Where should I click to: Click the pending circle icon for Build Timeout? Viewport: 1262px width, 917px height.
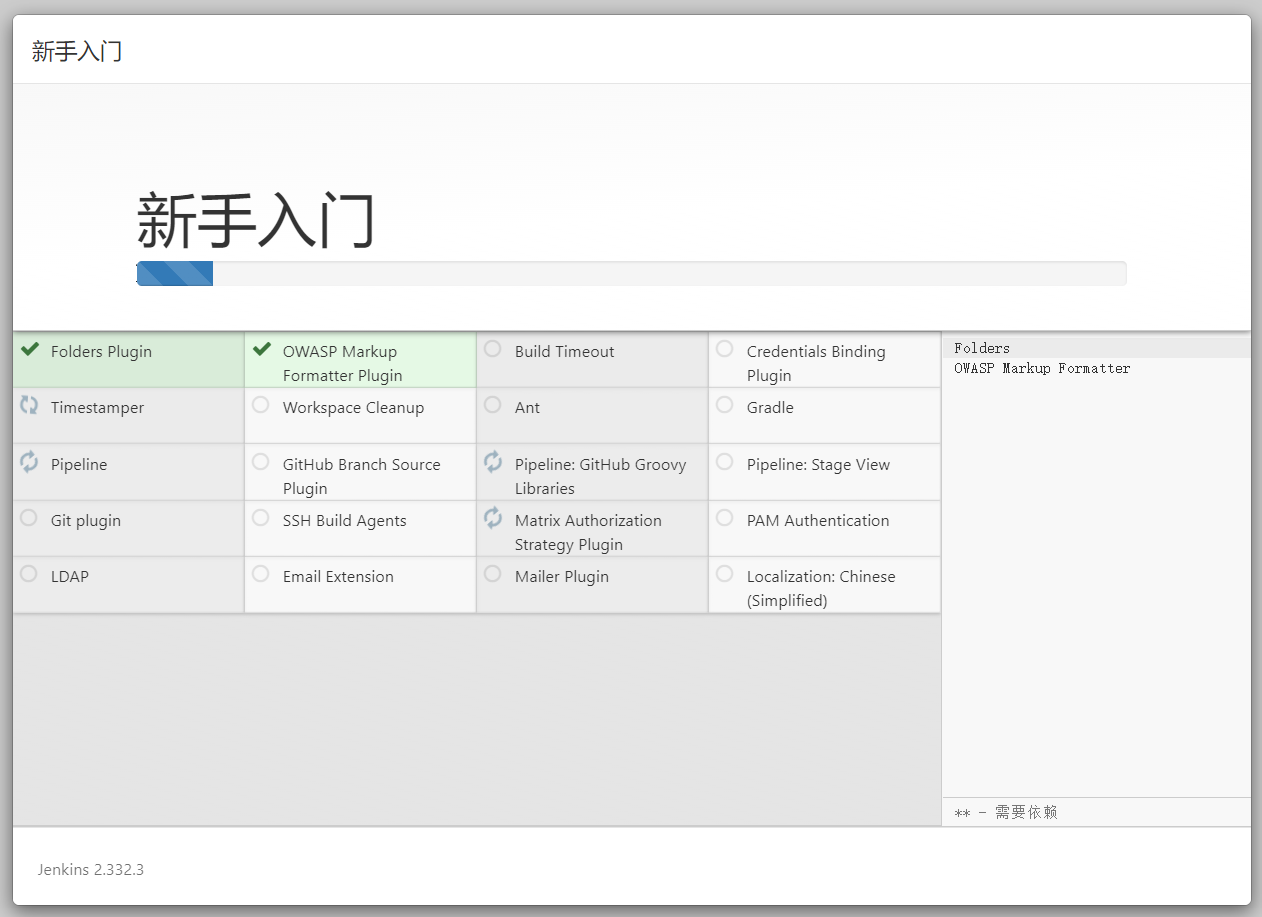click(493, 349)
